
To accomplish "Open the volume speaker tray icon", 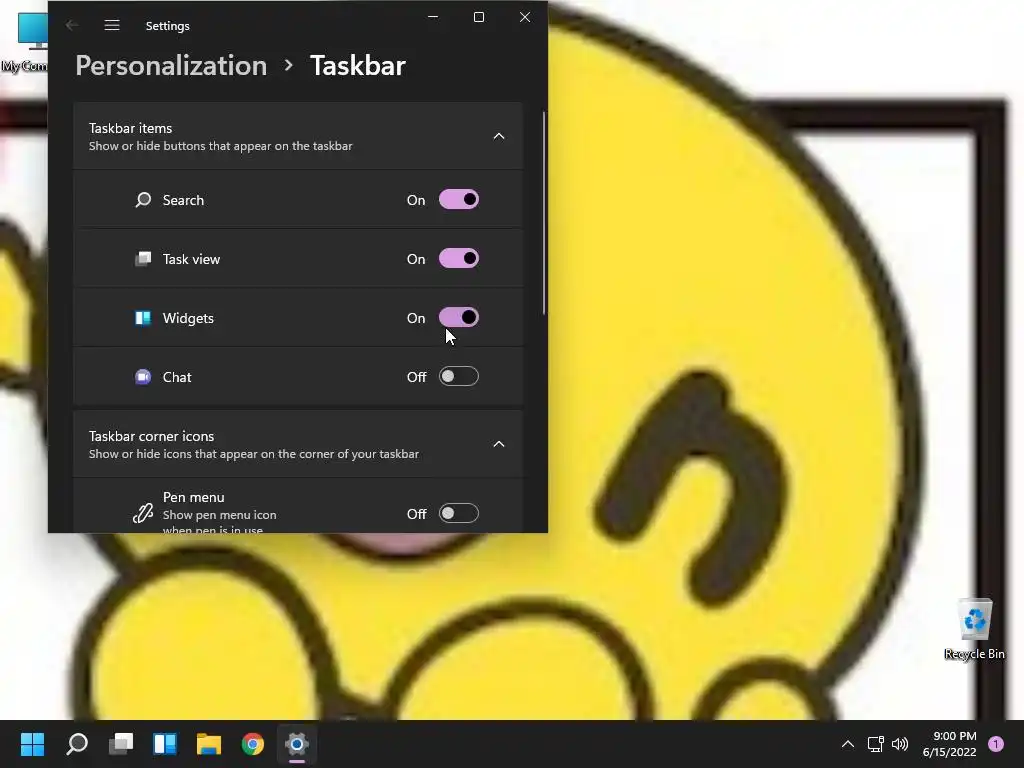I will [900, 744].
